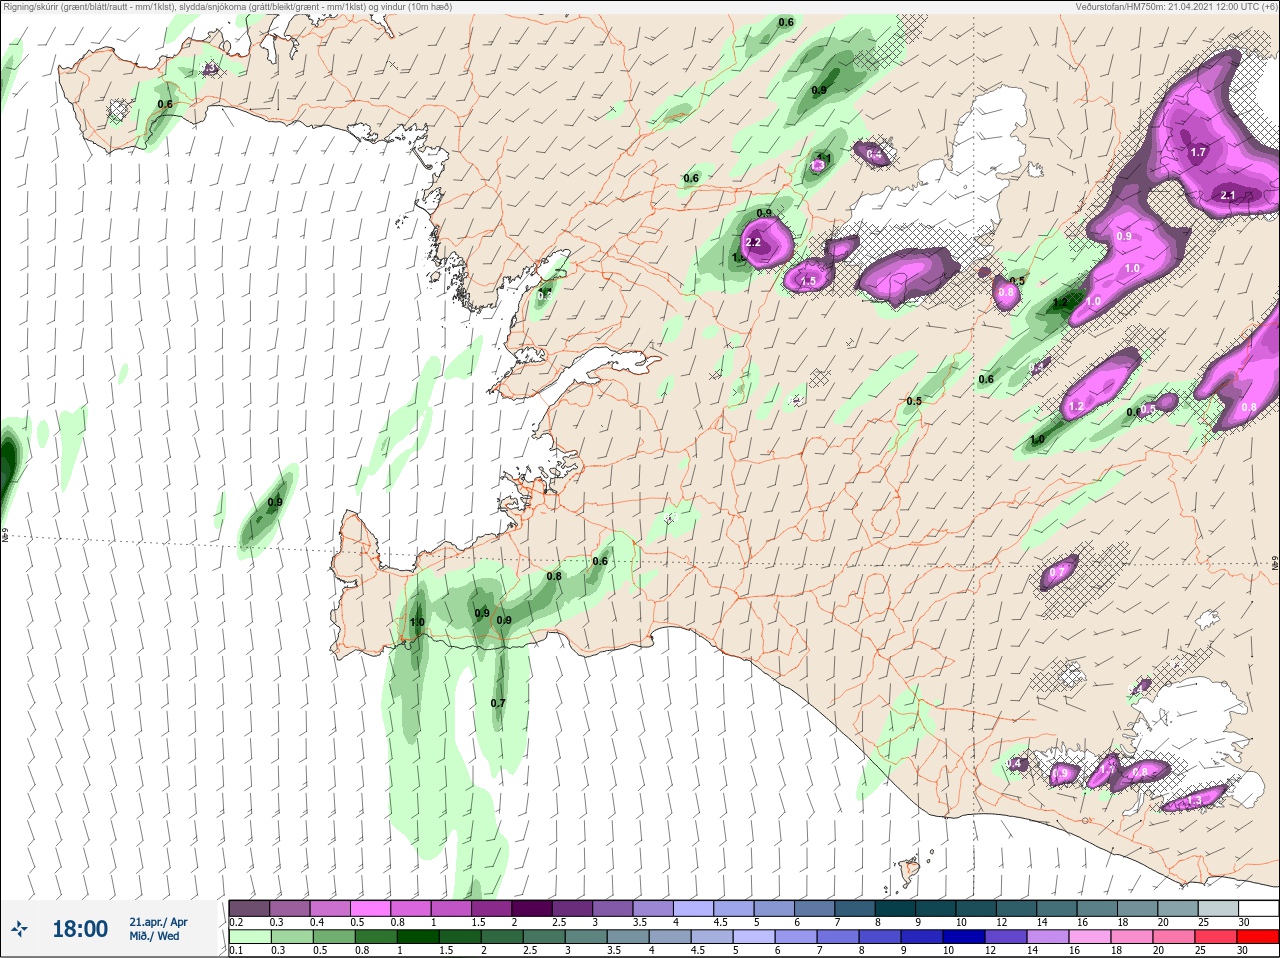Select the rain-scale swatch starting at 0.1
Image resolution: width=1280 pixels, height=958 pixels.
pos(249,937)
